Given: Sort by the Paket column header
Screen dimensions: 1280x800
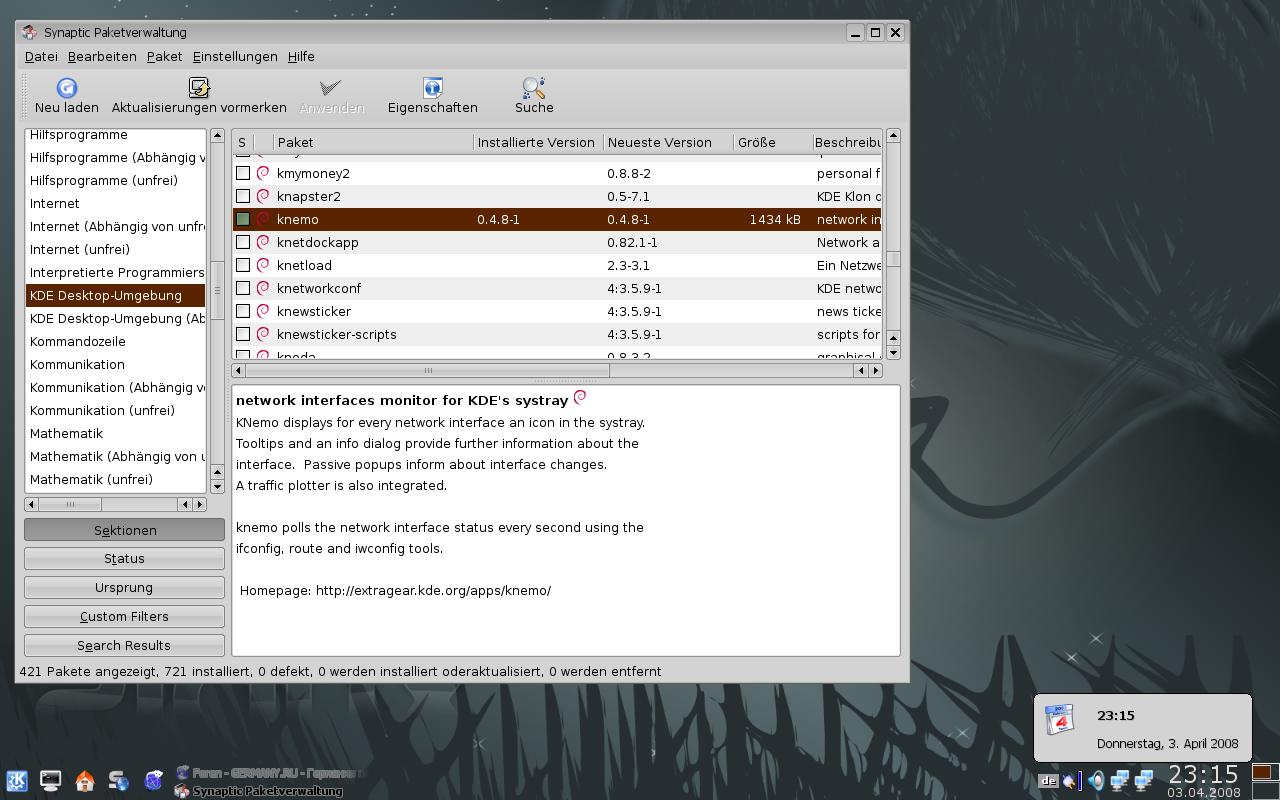Looking at the screenshot, I should pyautogui.click(x=373, y=142).
